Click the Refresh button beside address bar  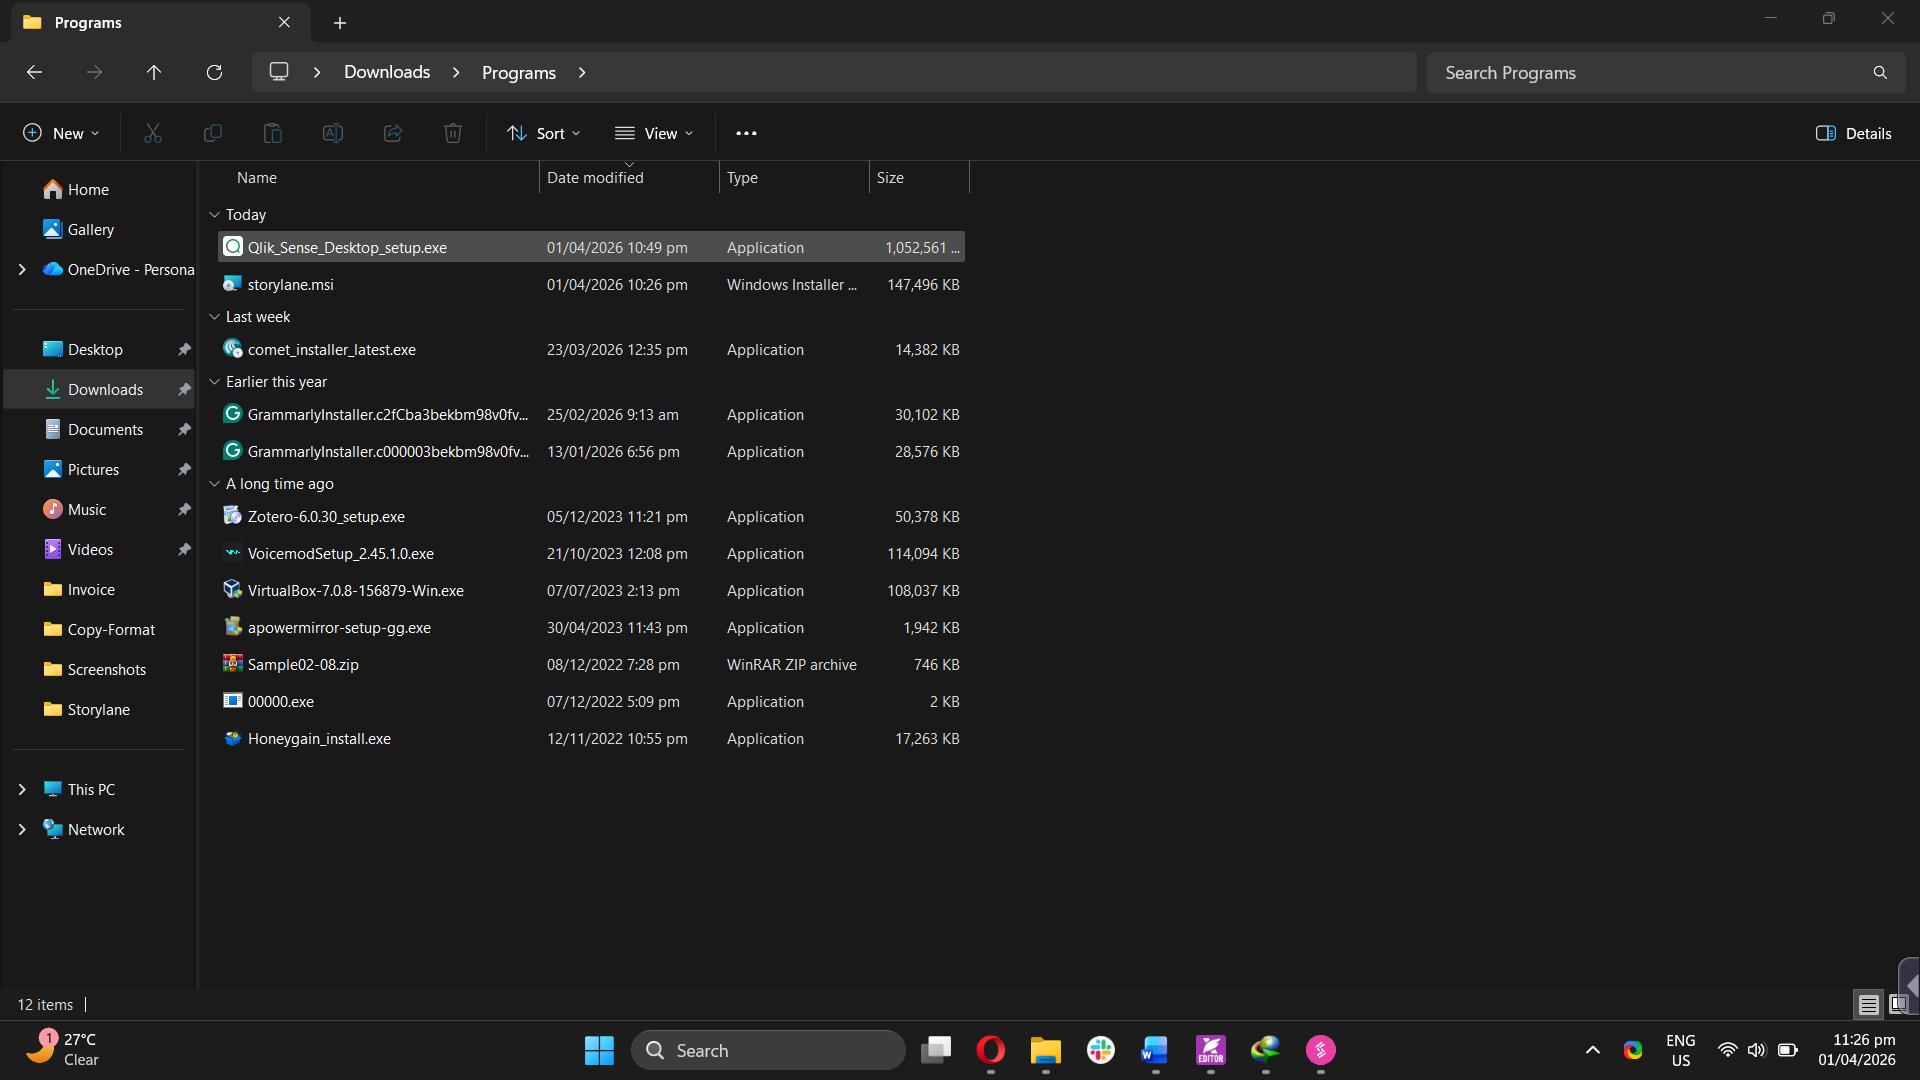pos(214,72)
